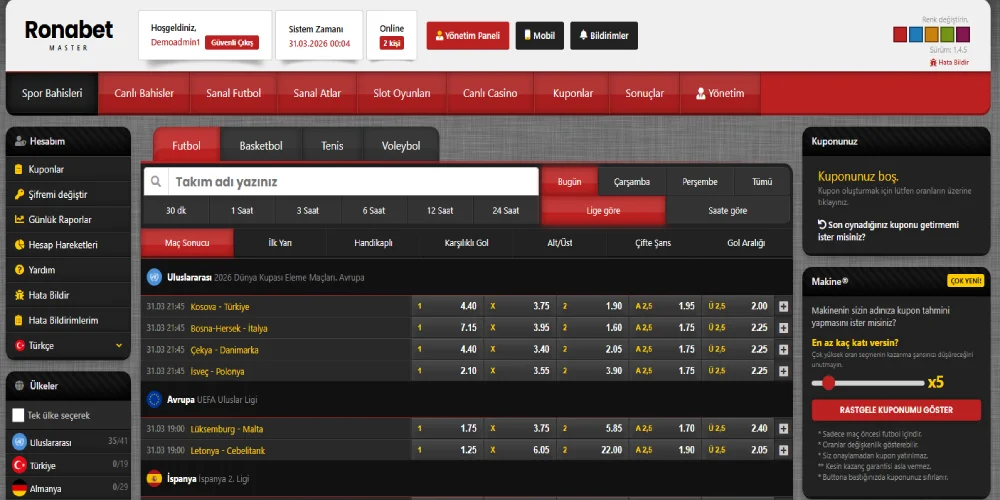Screen dimensions: 1000x500
Task: Click the search magnifier icon
Action: click(156, 182)
